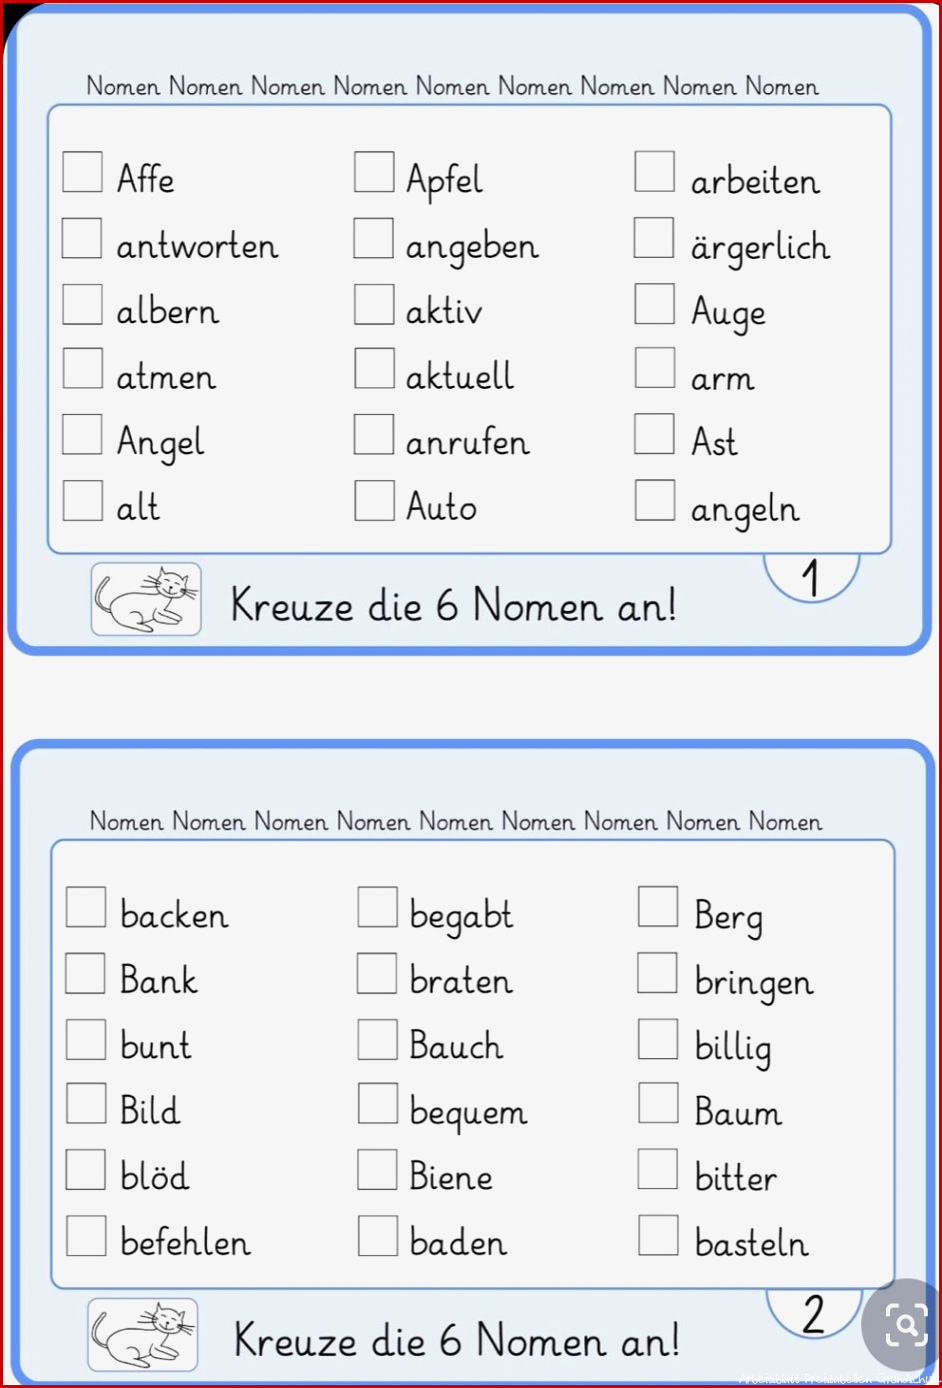Mark the checkbox beside Angel
This screenshot has width=942, height=1388.
(x=83, y=435)
